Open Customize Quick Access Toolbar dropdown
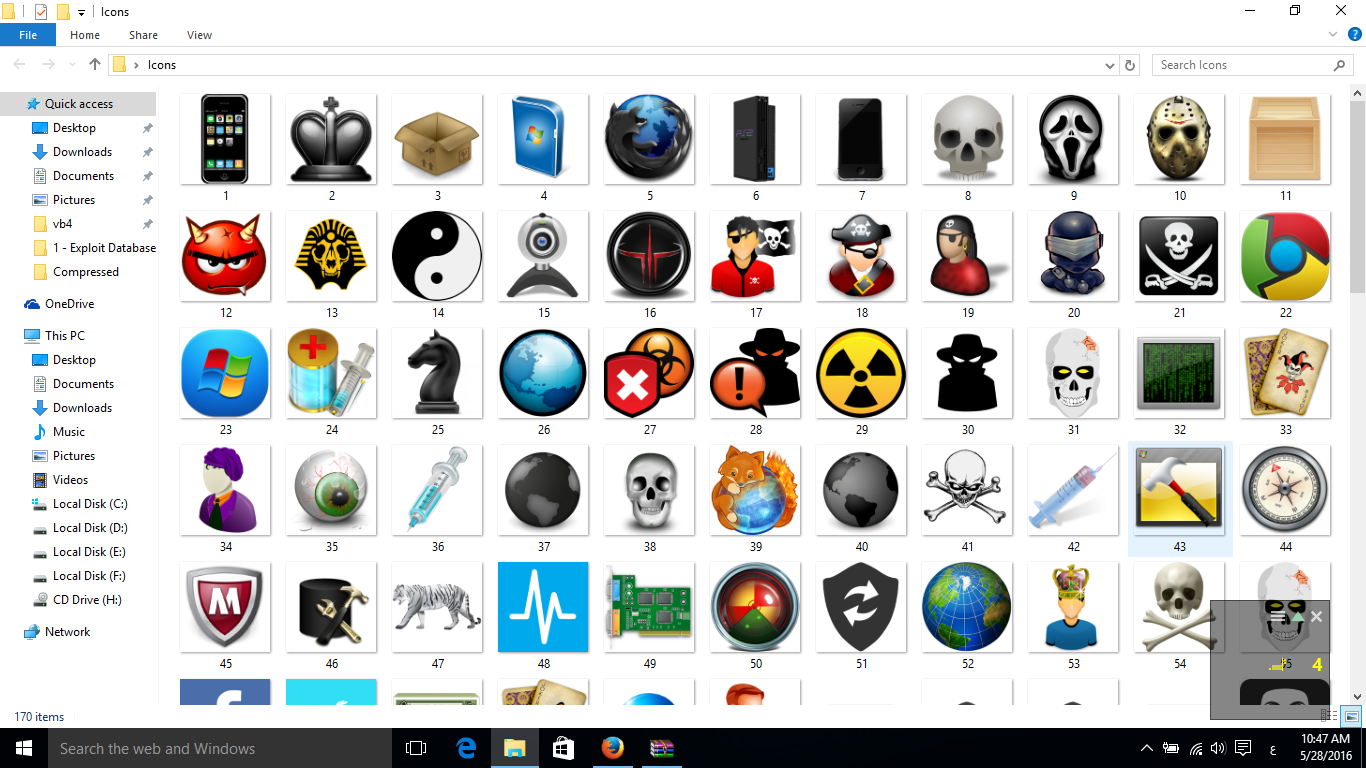Screen dimensions: 1366x768 click(81, 12)
